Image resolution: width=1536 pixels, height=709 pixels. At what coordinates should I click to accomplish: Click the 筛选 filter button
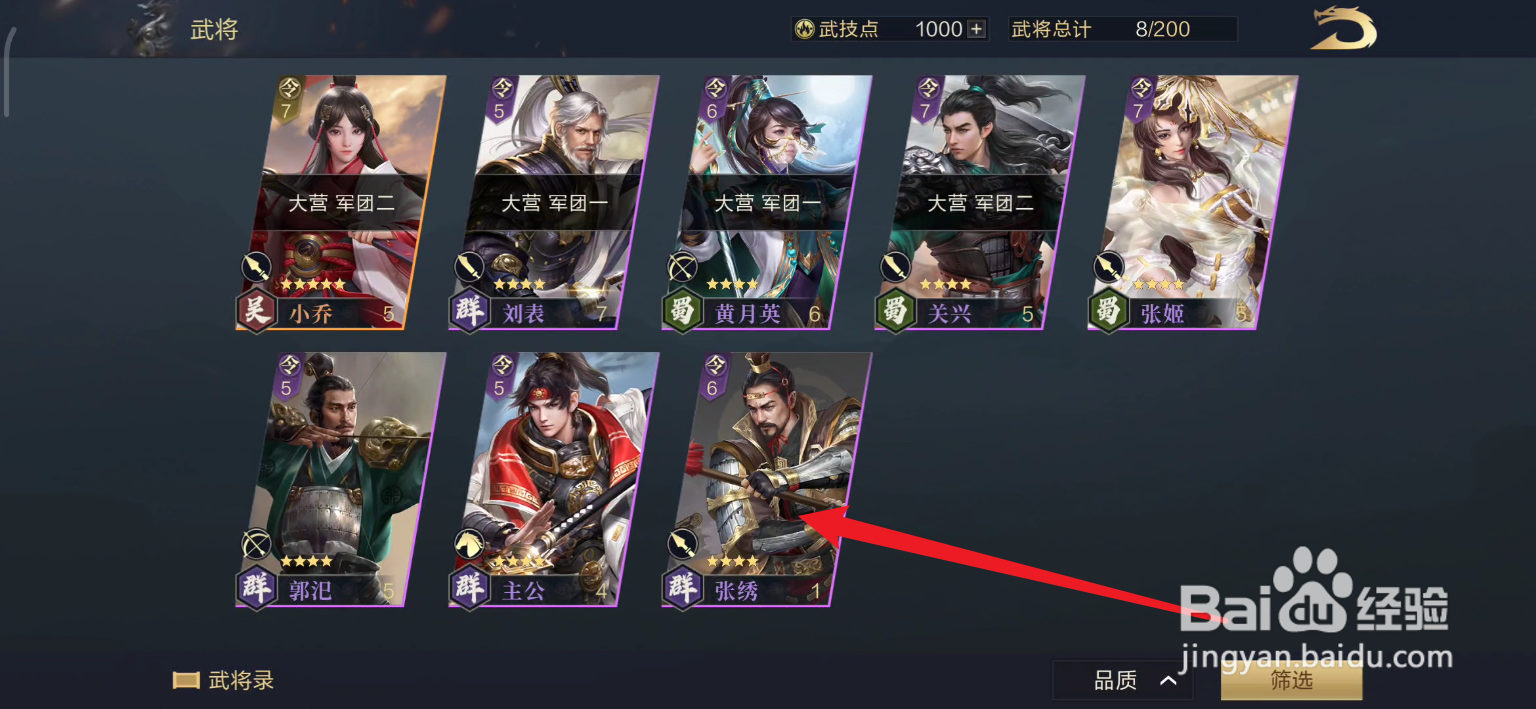click(1291, 681)
